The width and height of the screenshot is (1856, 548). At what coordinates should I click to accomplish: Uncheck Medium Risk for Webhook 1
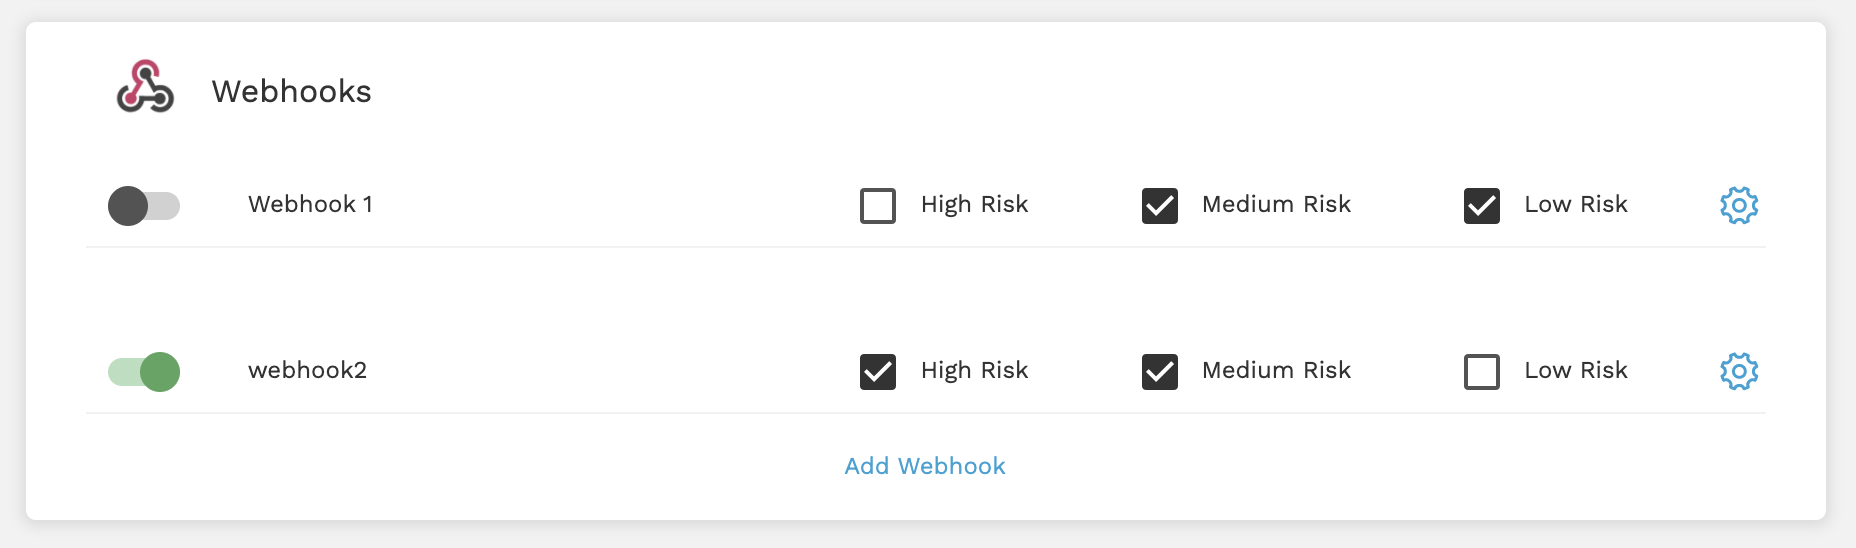point(1160,206)
